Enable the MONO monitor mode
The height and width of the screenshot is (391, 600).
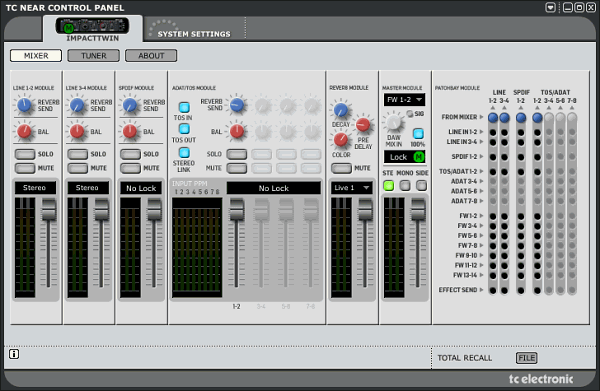pos(405,186)
